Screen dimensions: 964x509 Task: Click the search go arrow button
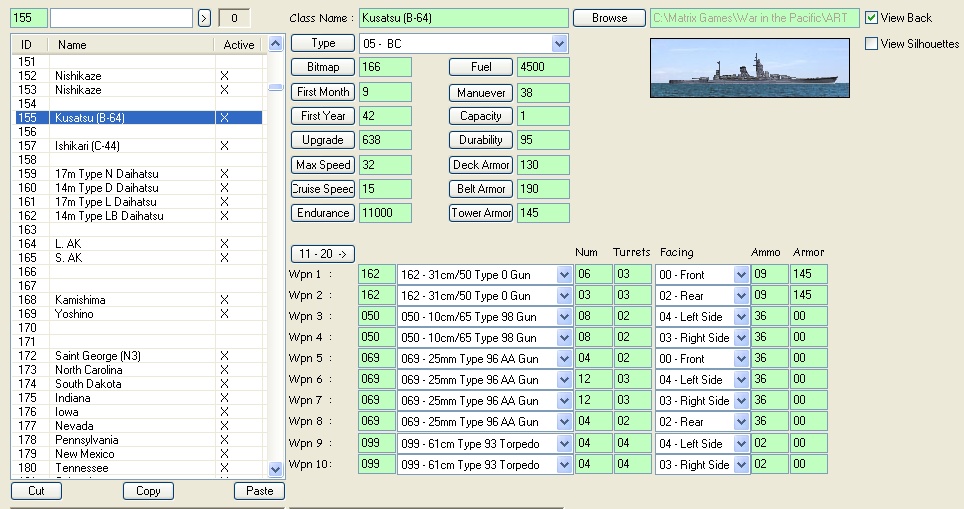pos(204,18)
